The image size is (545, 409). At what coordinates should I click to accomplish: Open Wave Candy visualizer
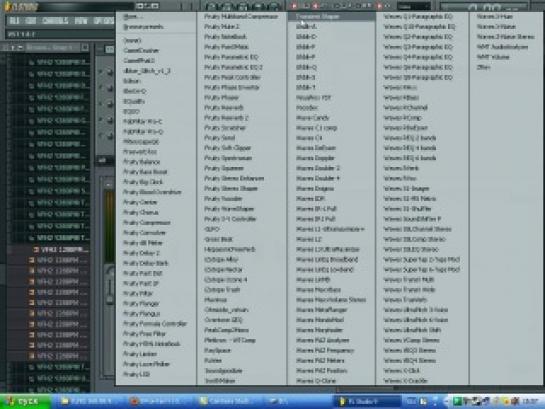click(312, 118)
